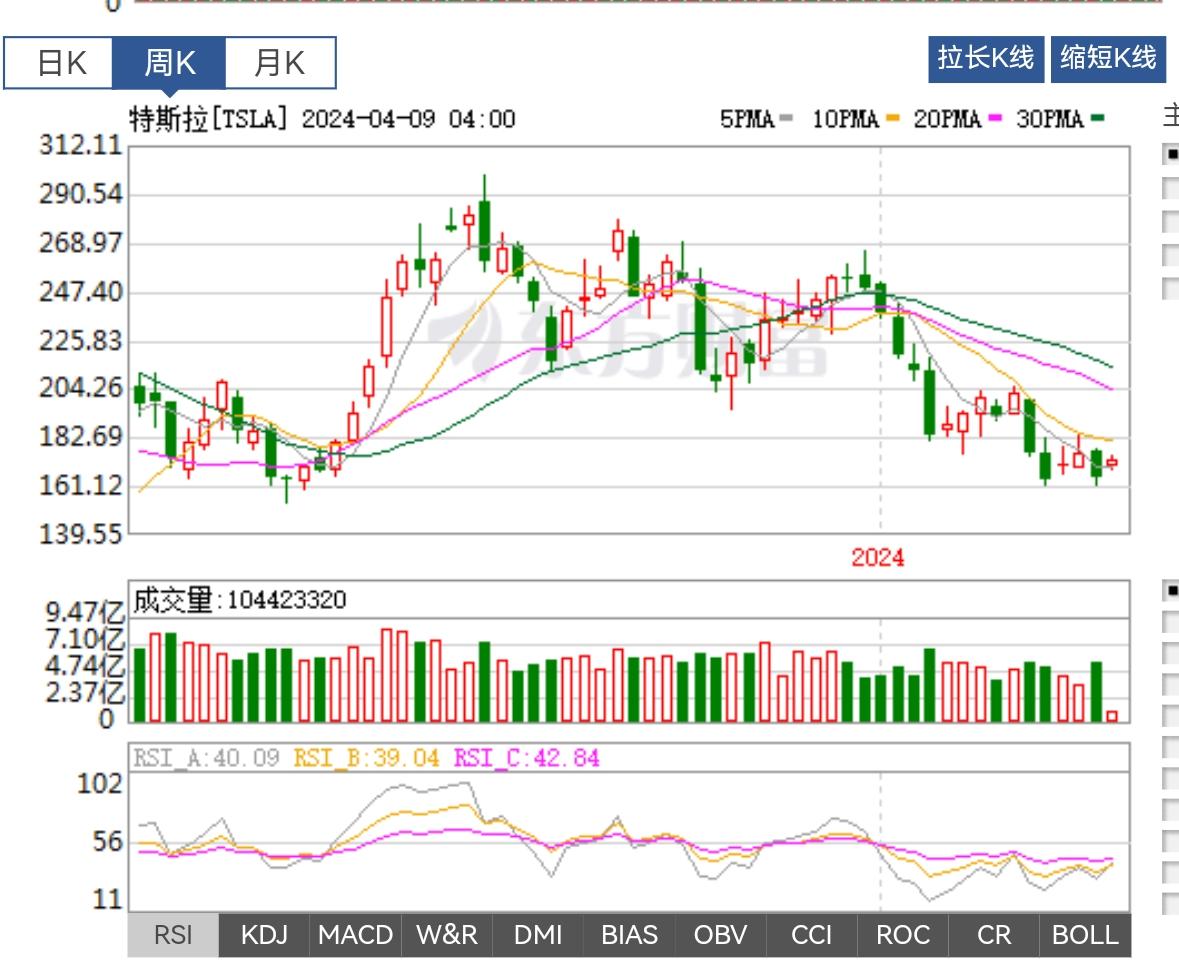Click the 4.74亿 volume axis label
The image size is (1179, 974).
point(85,666)
